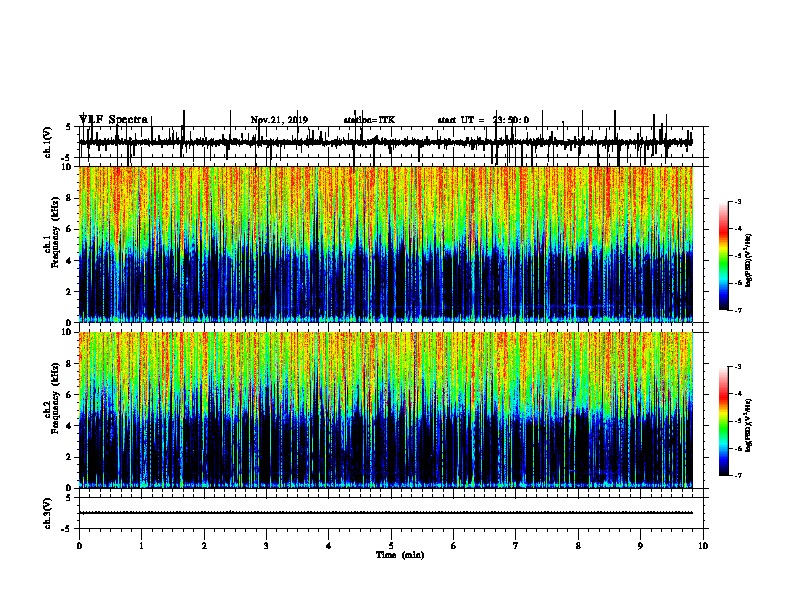
Task: Click the "-7" label on ch.2 color scale
Action: pos(738,476)
